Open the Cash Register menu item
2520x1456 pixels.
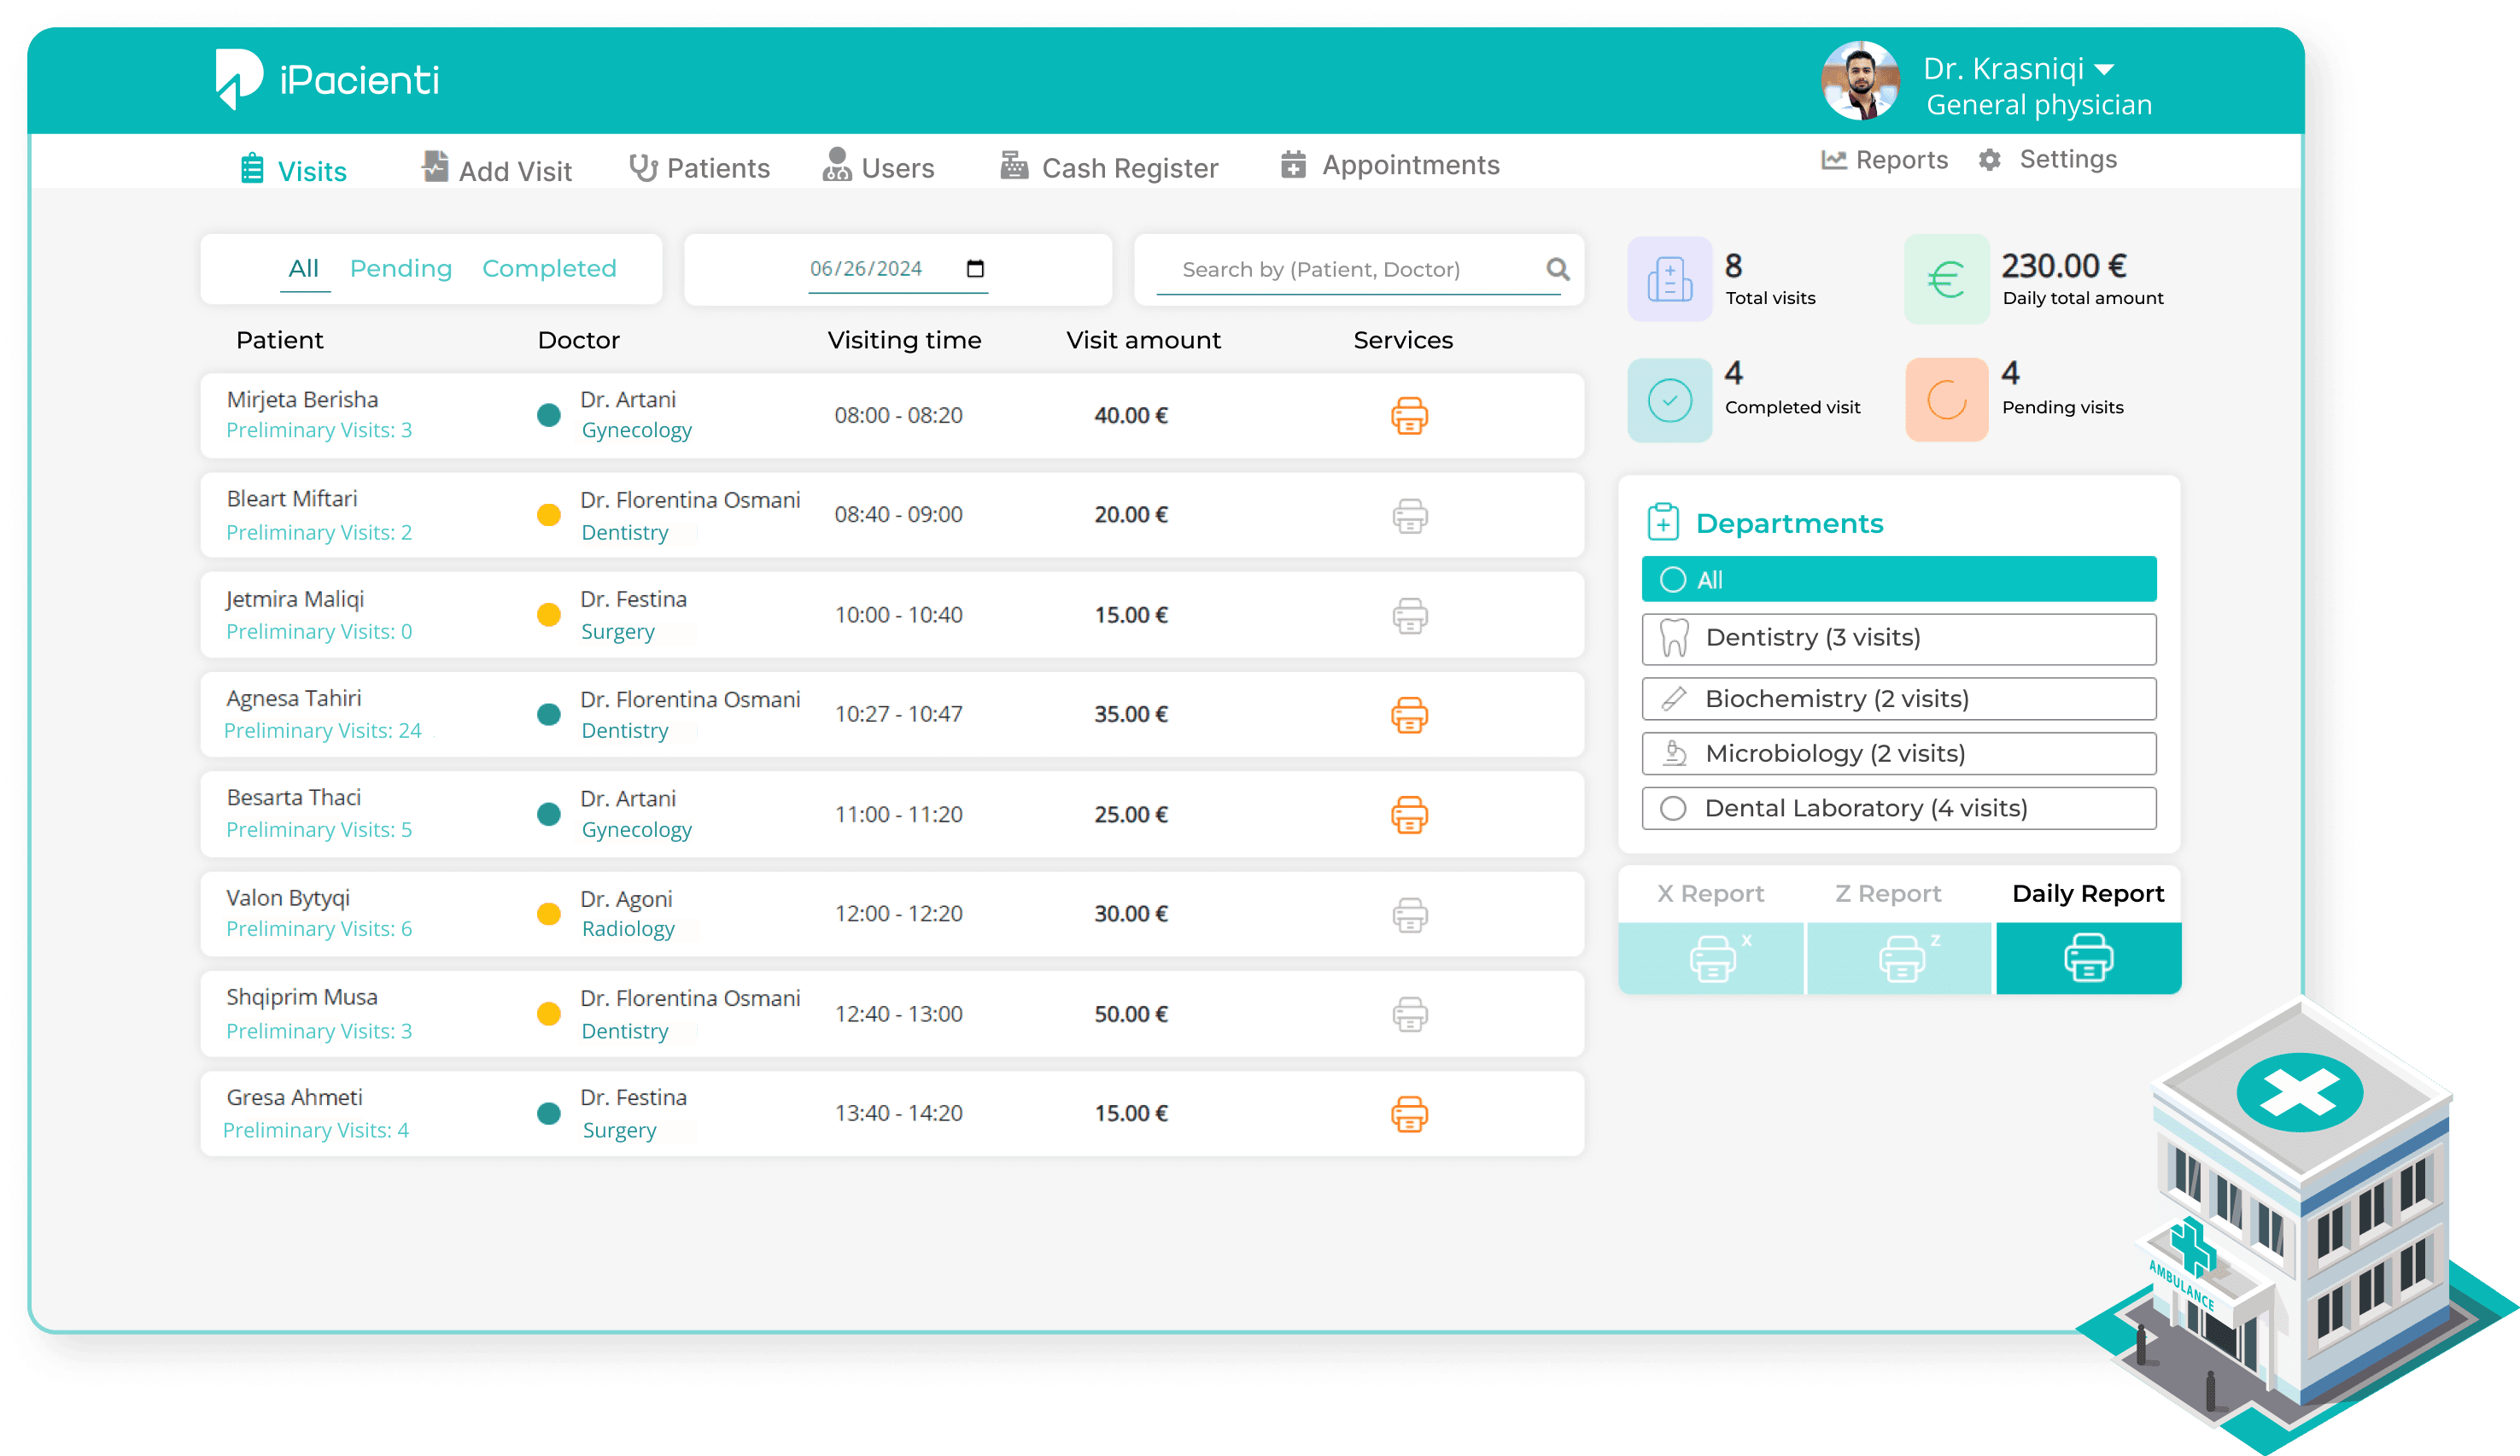pos(1110,167)
